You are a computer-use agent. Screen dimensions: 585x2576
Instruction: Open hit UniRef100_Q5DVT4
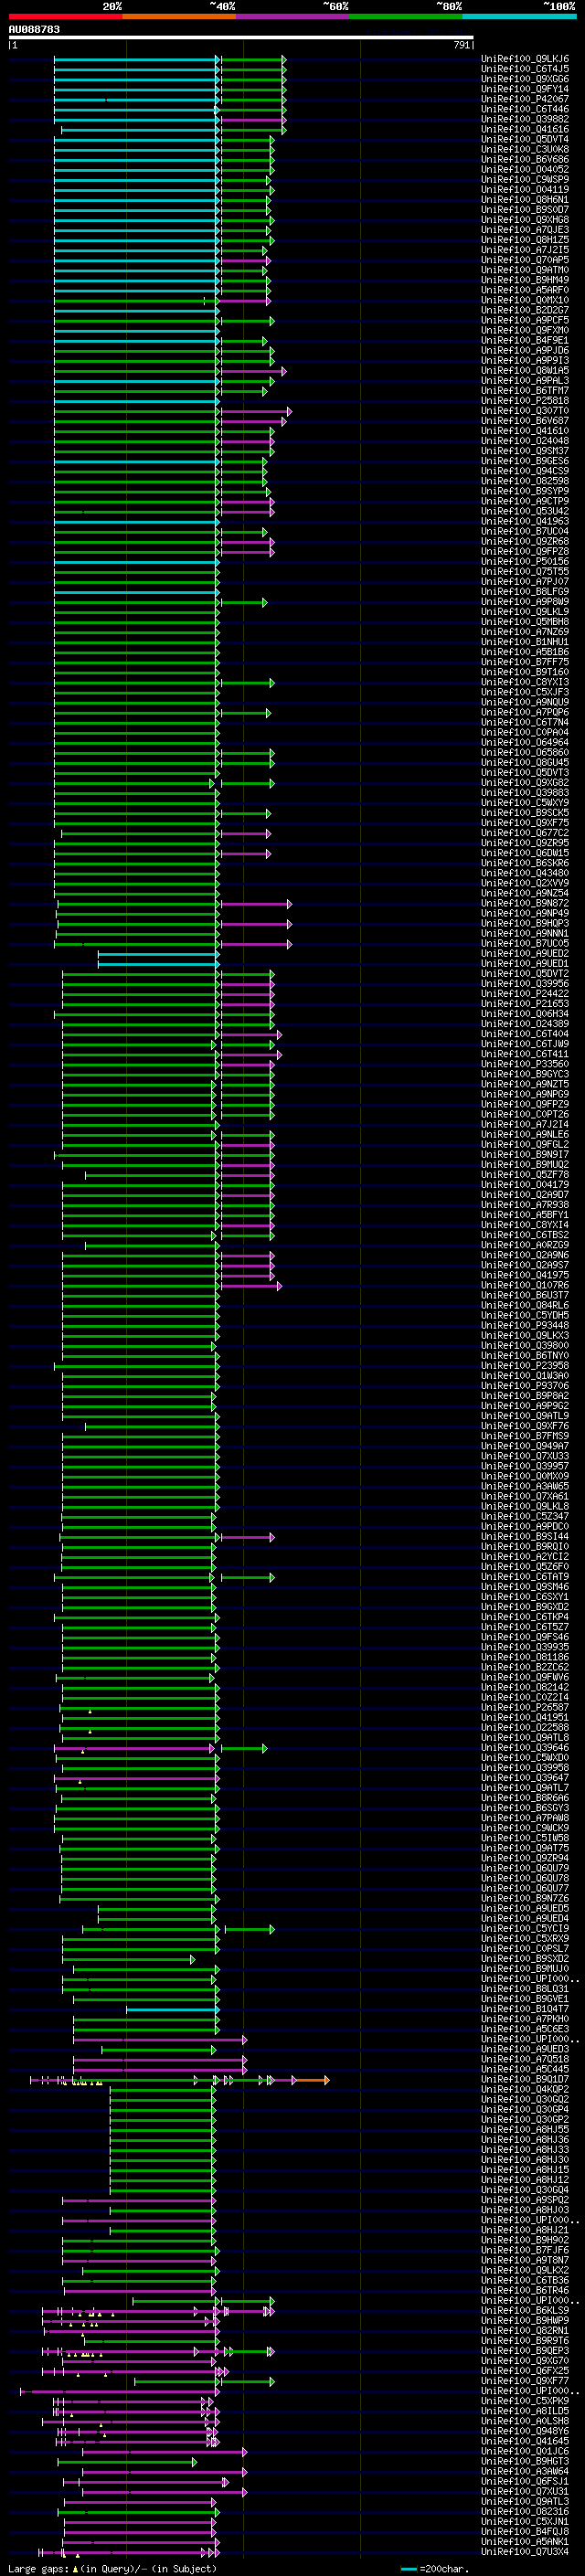(x=525, y=139)
